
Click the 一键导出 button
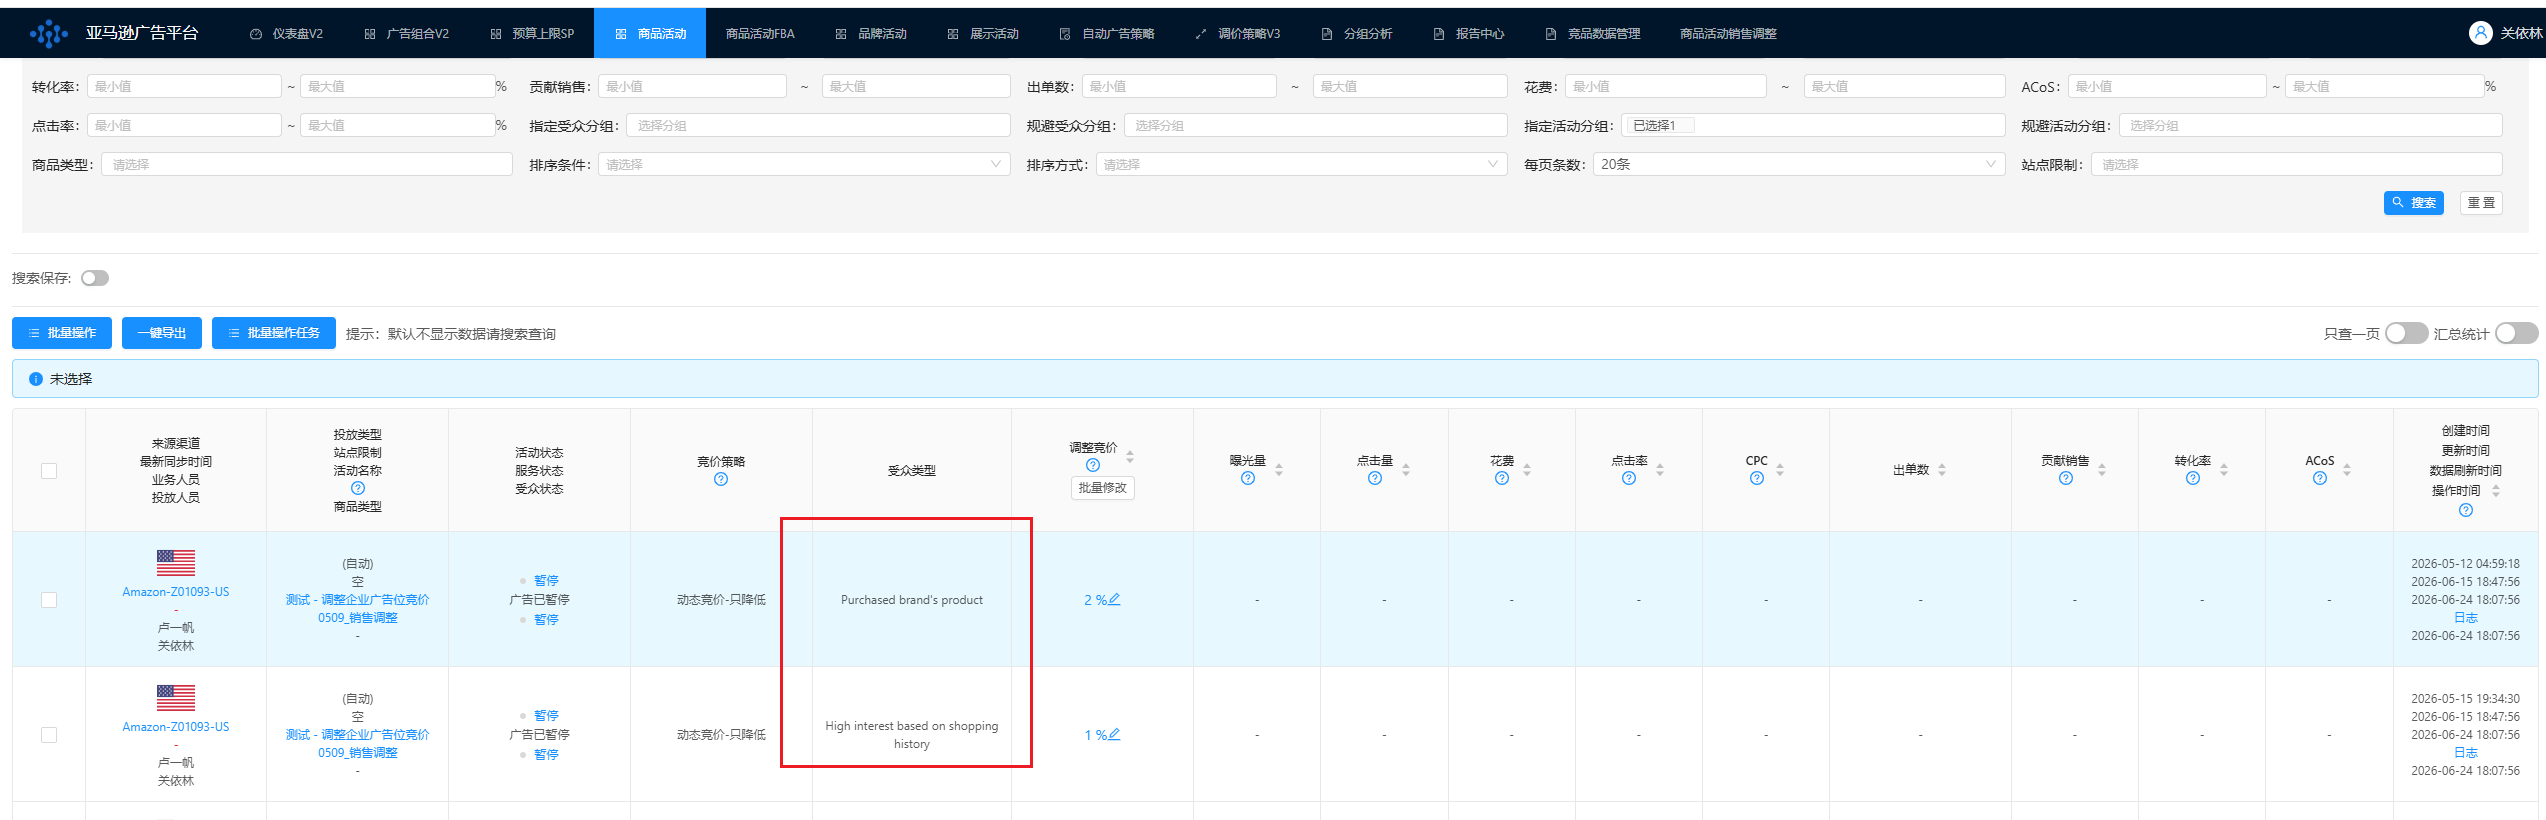pos(162,333)
